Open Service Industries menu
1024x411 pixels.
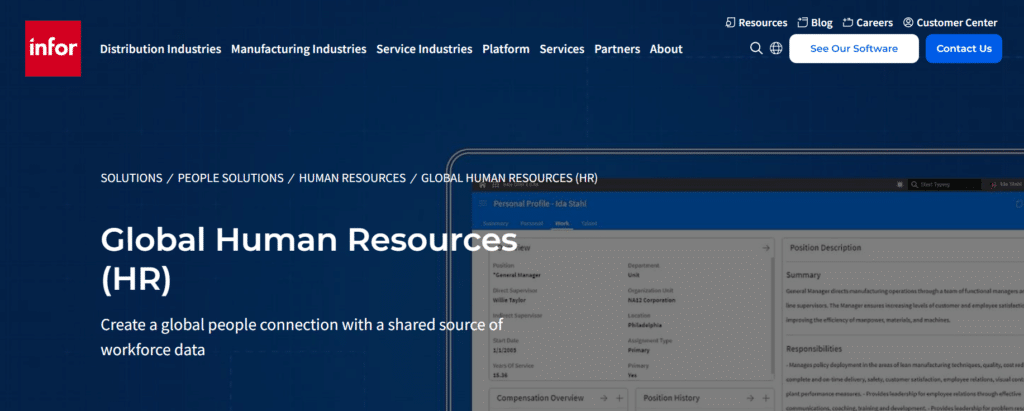click(x=424, y=49)
